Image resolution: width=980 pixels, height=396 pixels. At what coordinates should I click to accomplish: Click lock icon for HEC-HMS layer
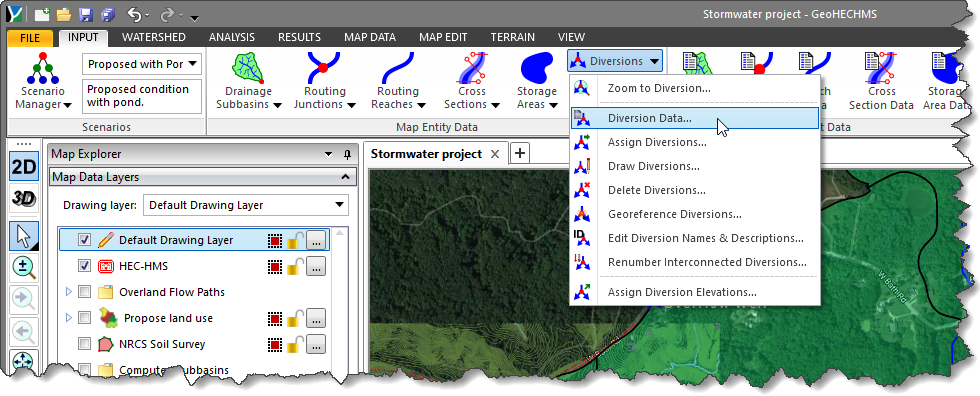(x=296, y=266)
